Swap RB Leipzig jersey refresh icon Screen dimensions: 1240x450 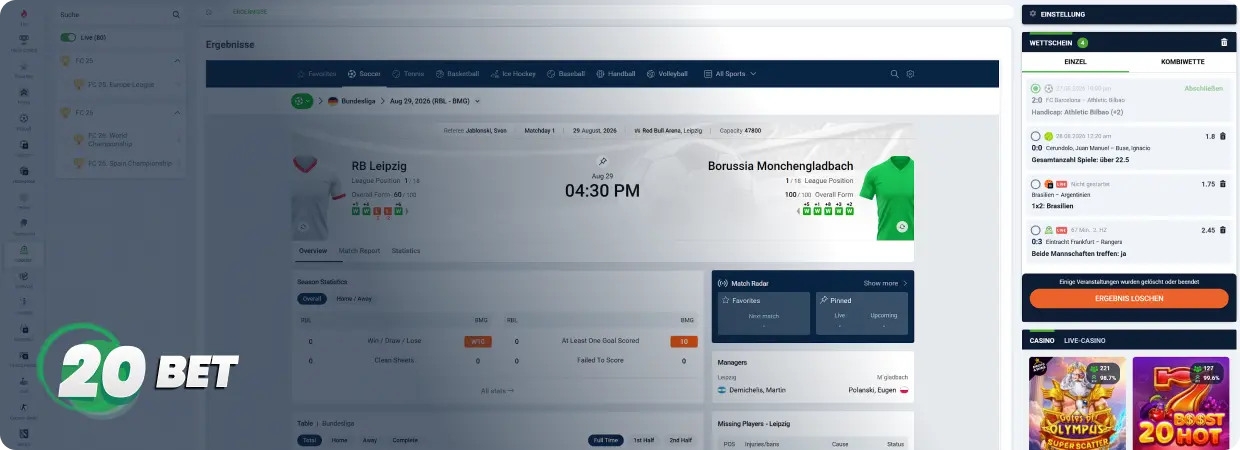tap(304, 227)
